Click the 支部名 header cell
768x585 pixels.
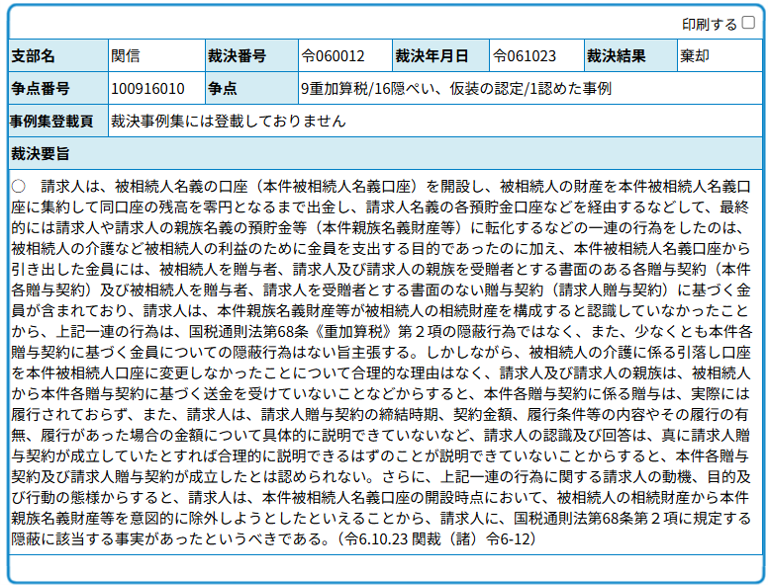click(58, 56)
